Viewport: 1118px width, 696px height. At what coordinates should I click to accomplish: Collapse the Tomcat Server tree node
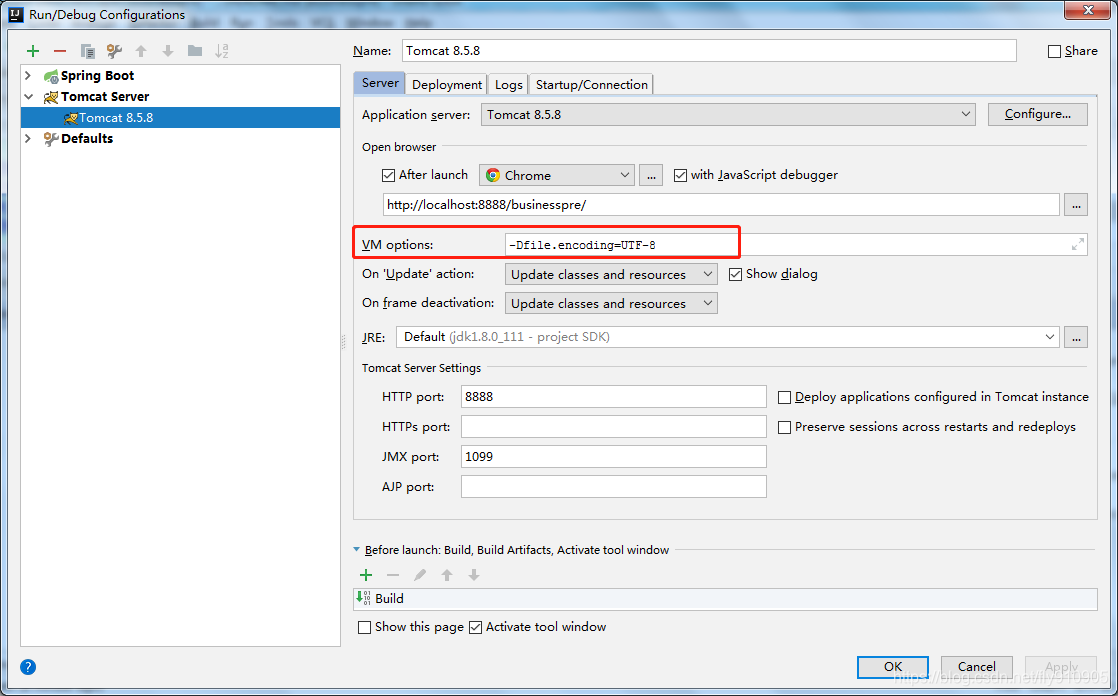tap(29, 96)
